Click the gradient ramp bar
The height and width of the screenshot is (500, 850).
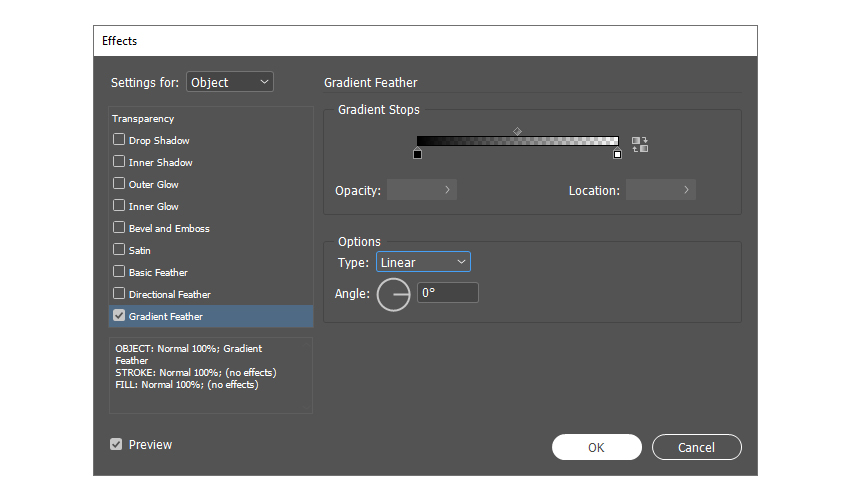(x=518, y=141)
